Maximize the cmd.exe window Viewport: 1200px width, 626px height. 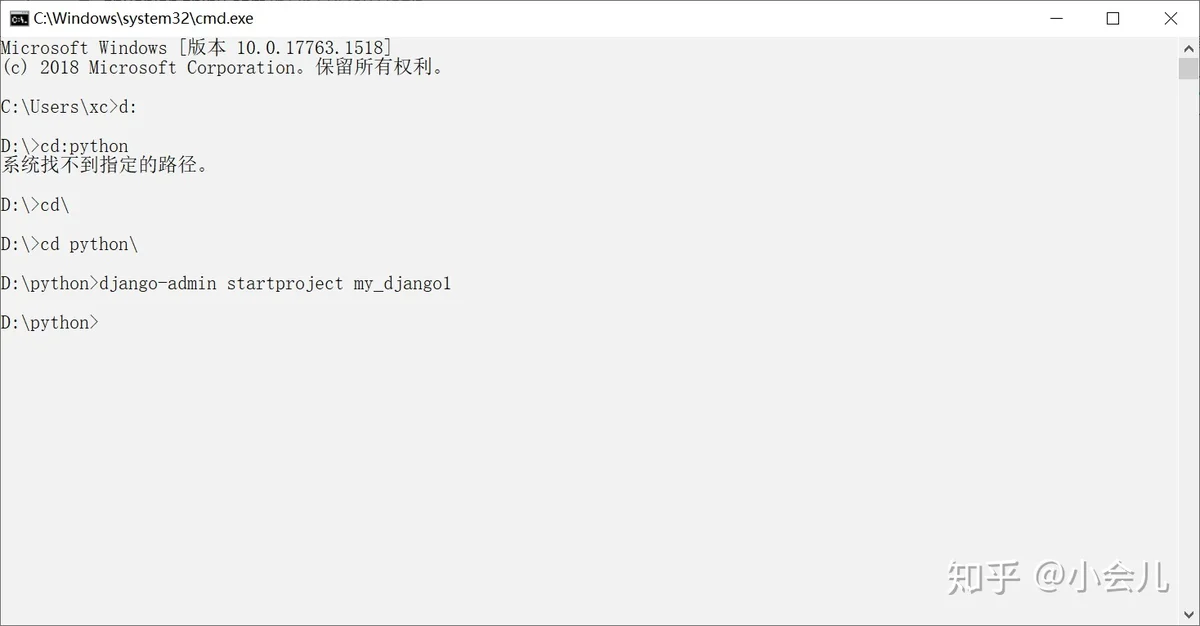pyautogui.click(x=1112, y=18)
